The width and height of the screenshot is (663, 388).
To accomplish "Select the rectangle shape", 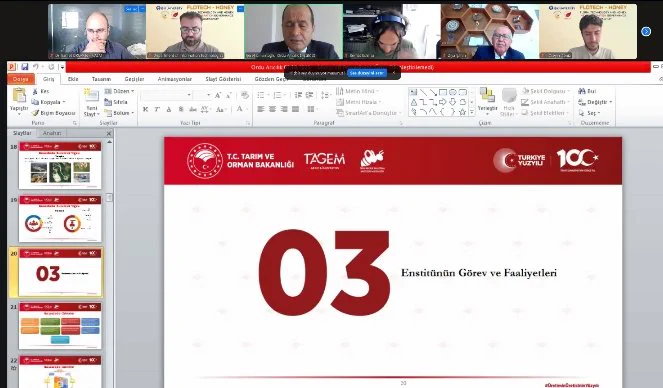I will click(443, 92).
